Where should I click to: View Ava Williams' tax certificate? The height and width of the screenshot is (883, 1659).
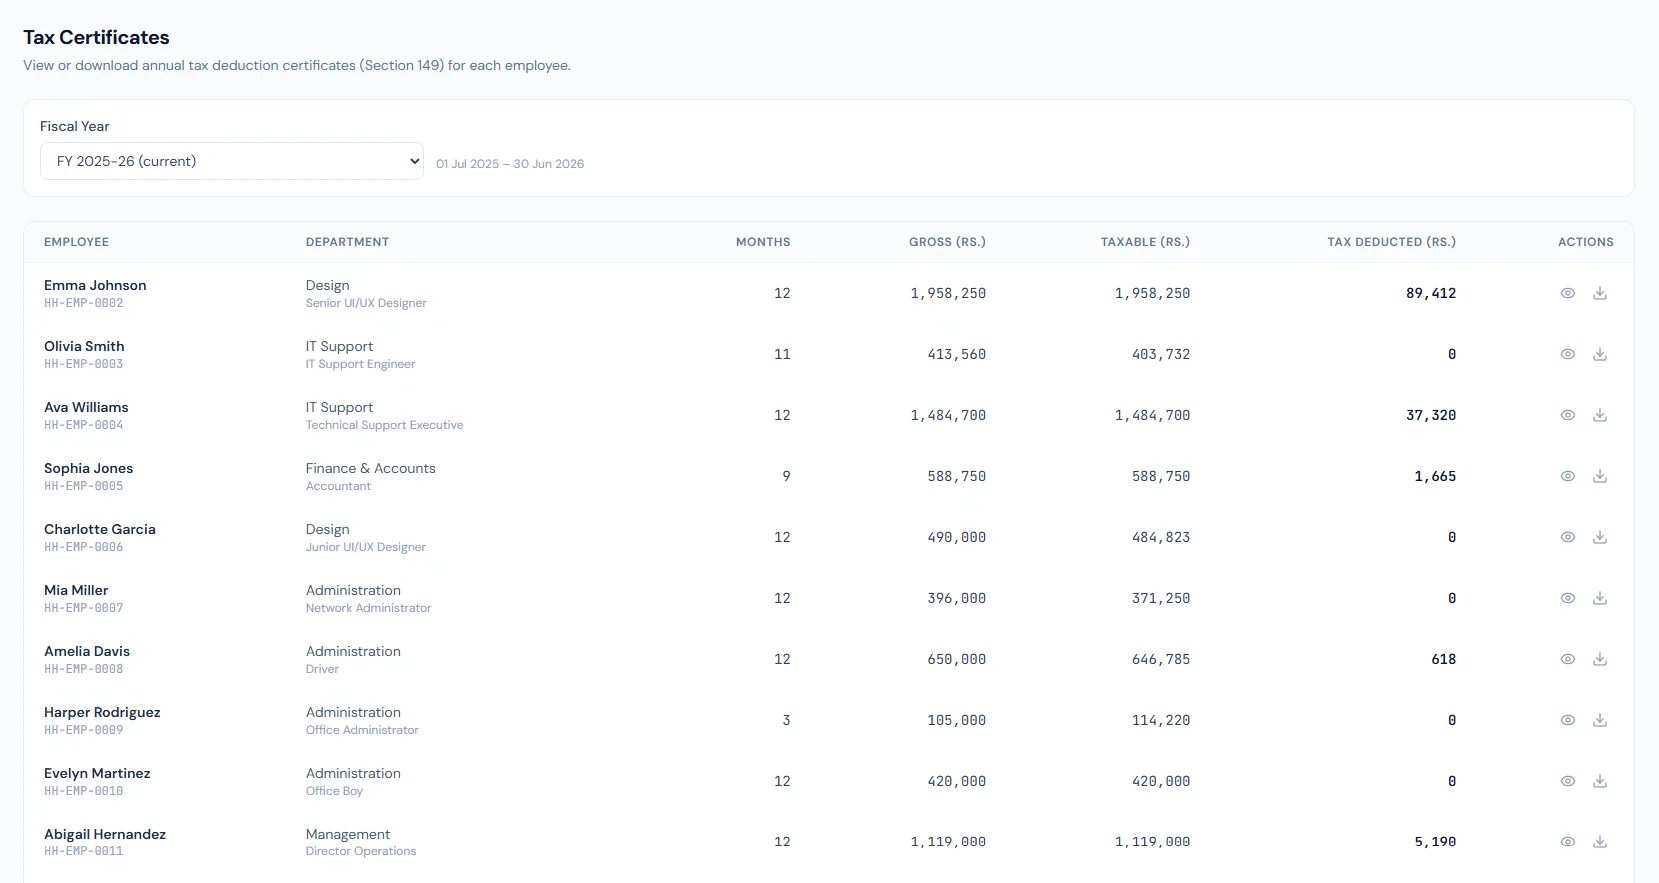coord(1568,415)
